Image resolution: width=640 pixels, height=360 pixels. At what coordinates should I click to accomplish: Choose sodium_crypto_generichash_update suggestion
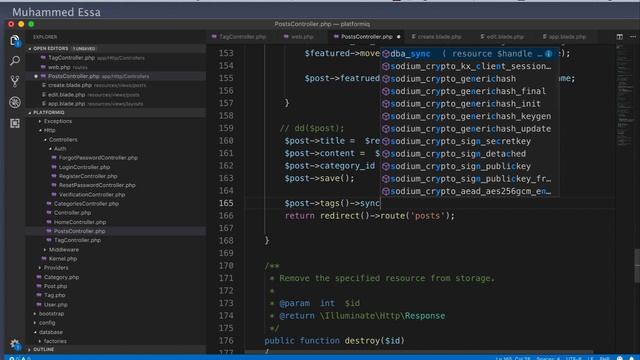(x=469, y=129)
